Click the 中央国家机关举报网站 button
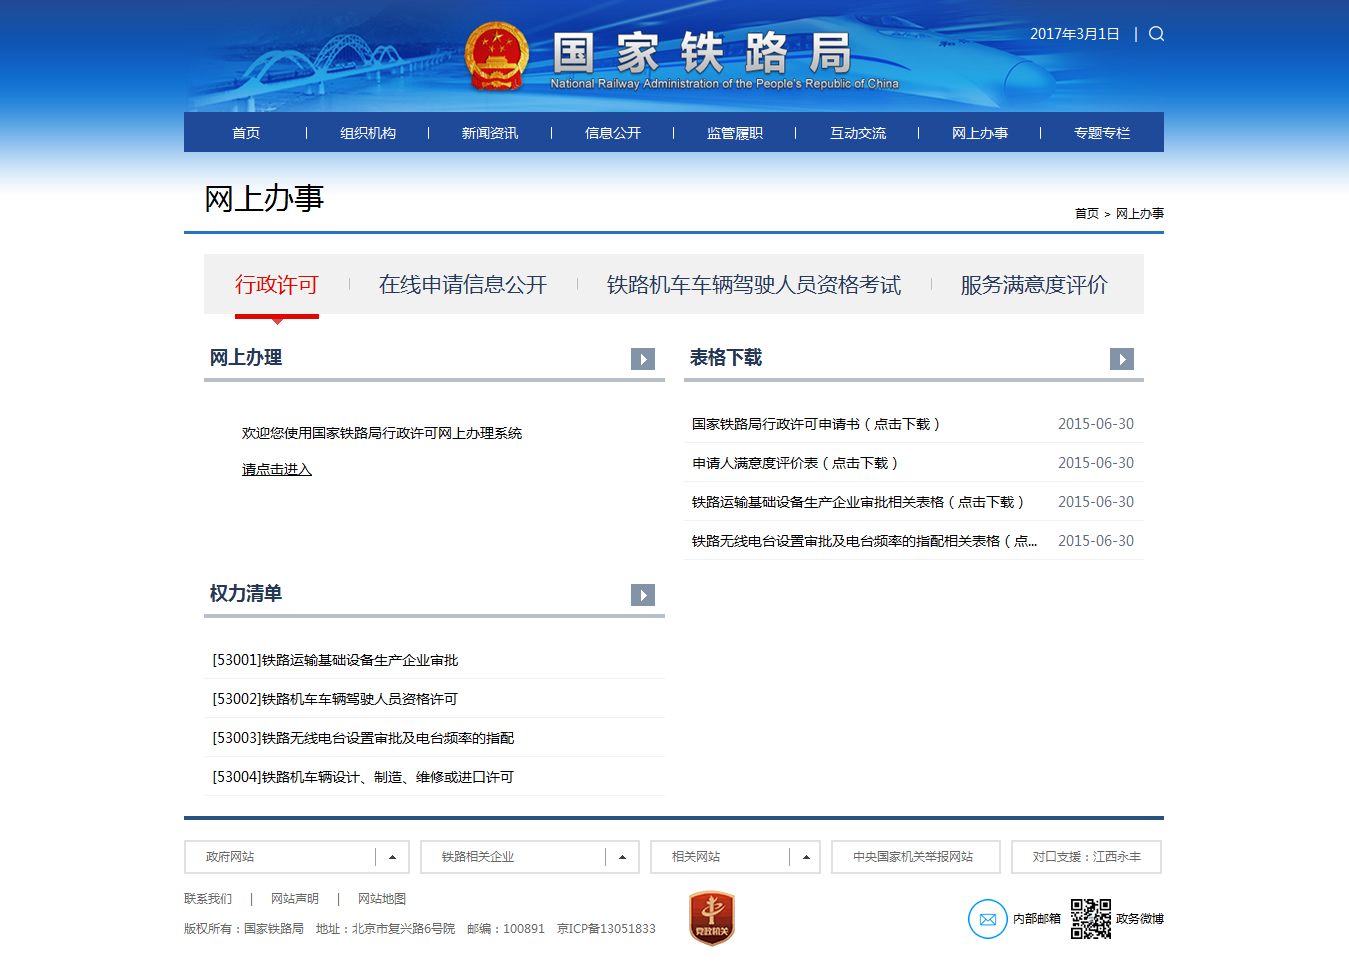This screenshot has width=1349, height=969. click(915, 857)
